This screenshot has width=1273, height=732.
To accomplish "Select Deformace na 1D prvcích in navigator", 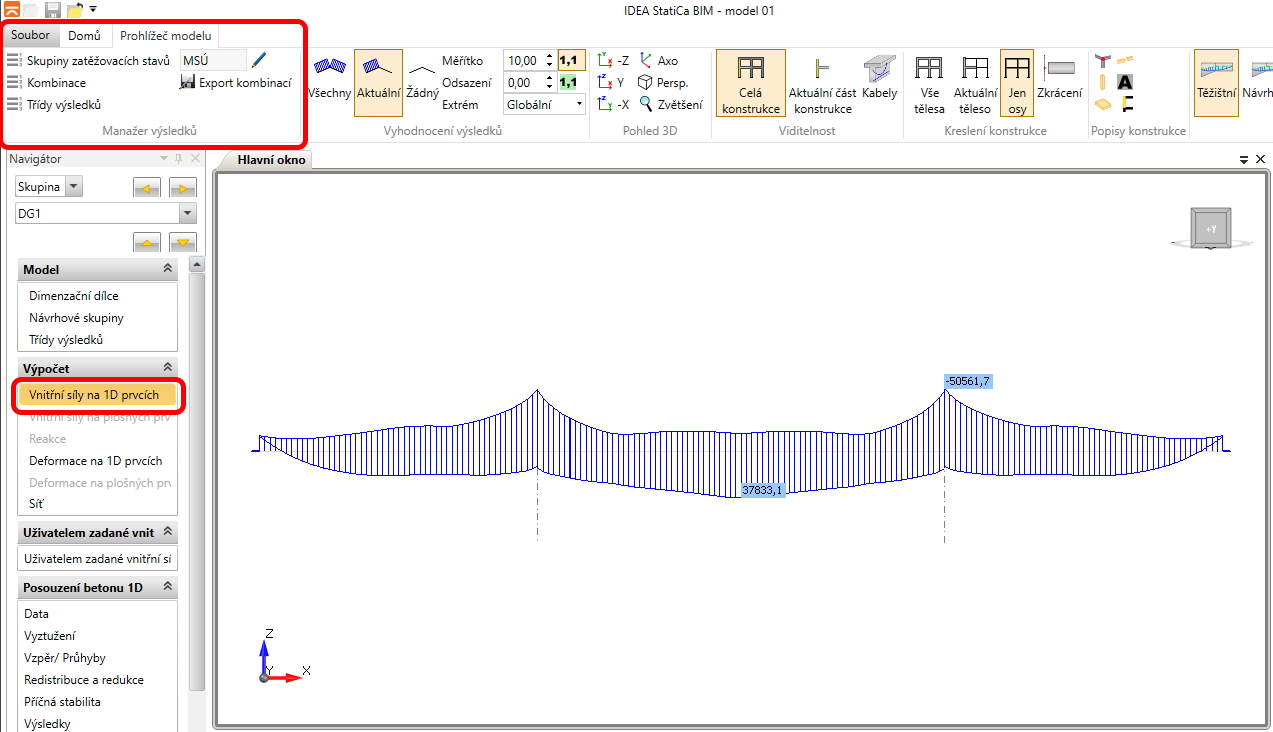I will tap(95, 461).
